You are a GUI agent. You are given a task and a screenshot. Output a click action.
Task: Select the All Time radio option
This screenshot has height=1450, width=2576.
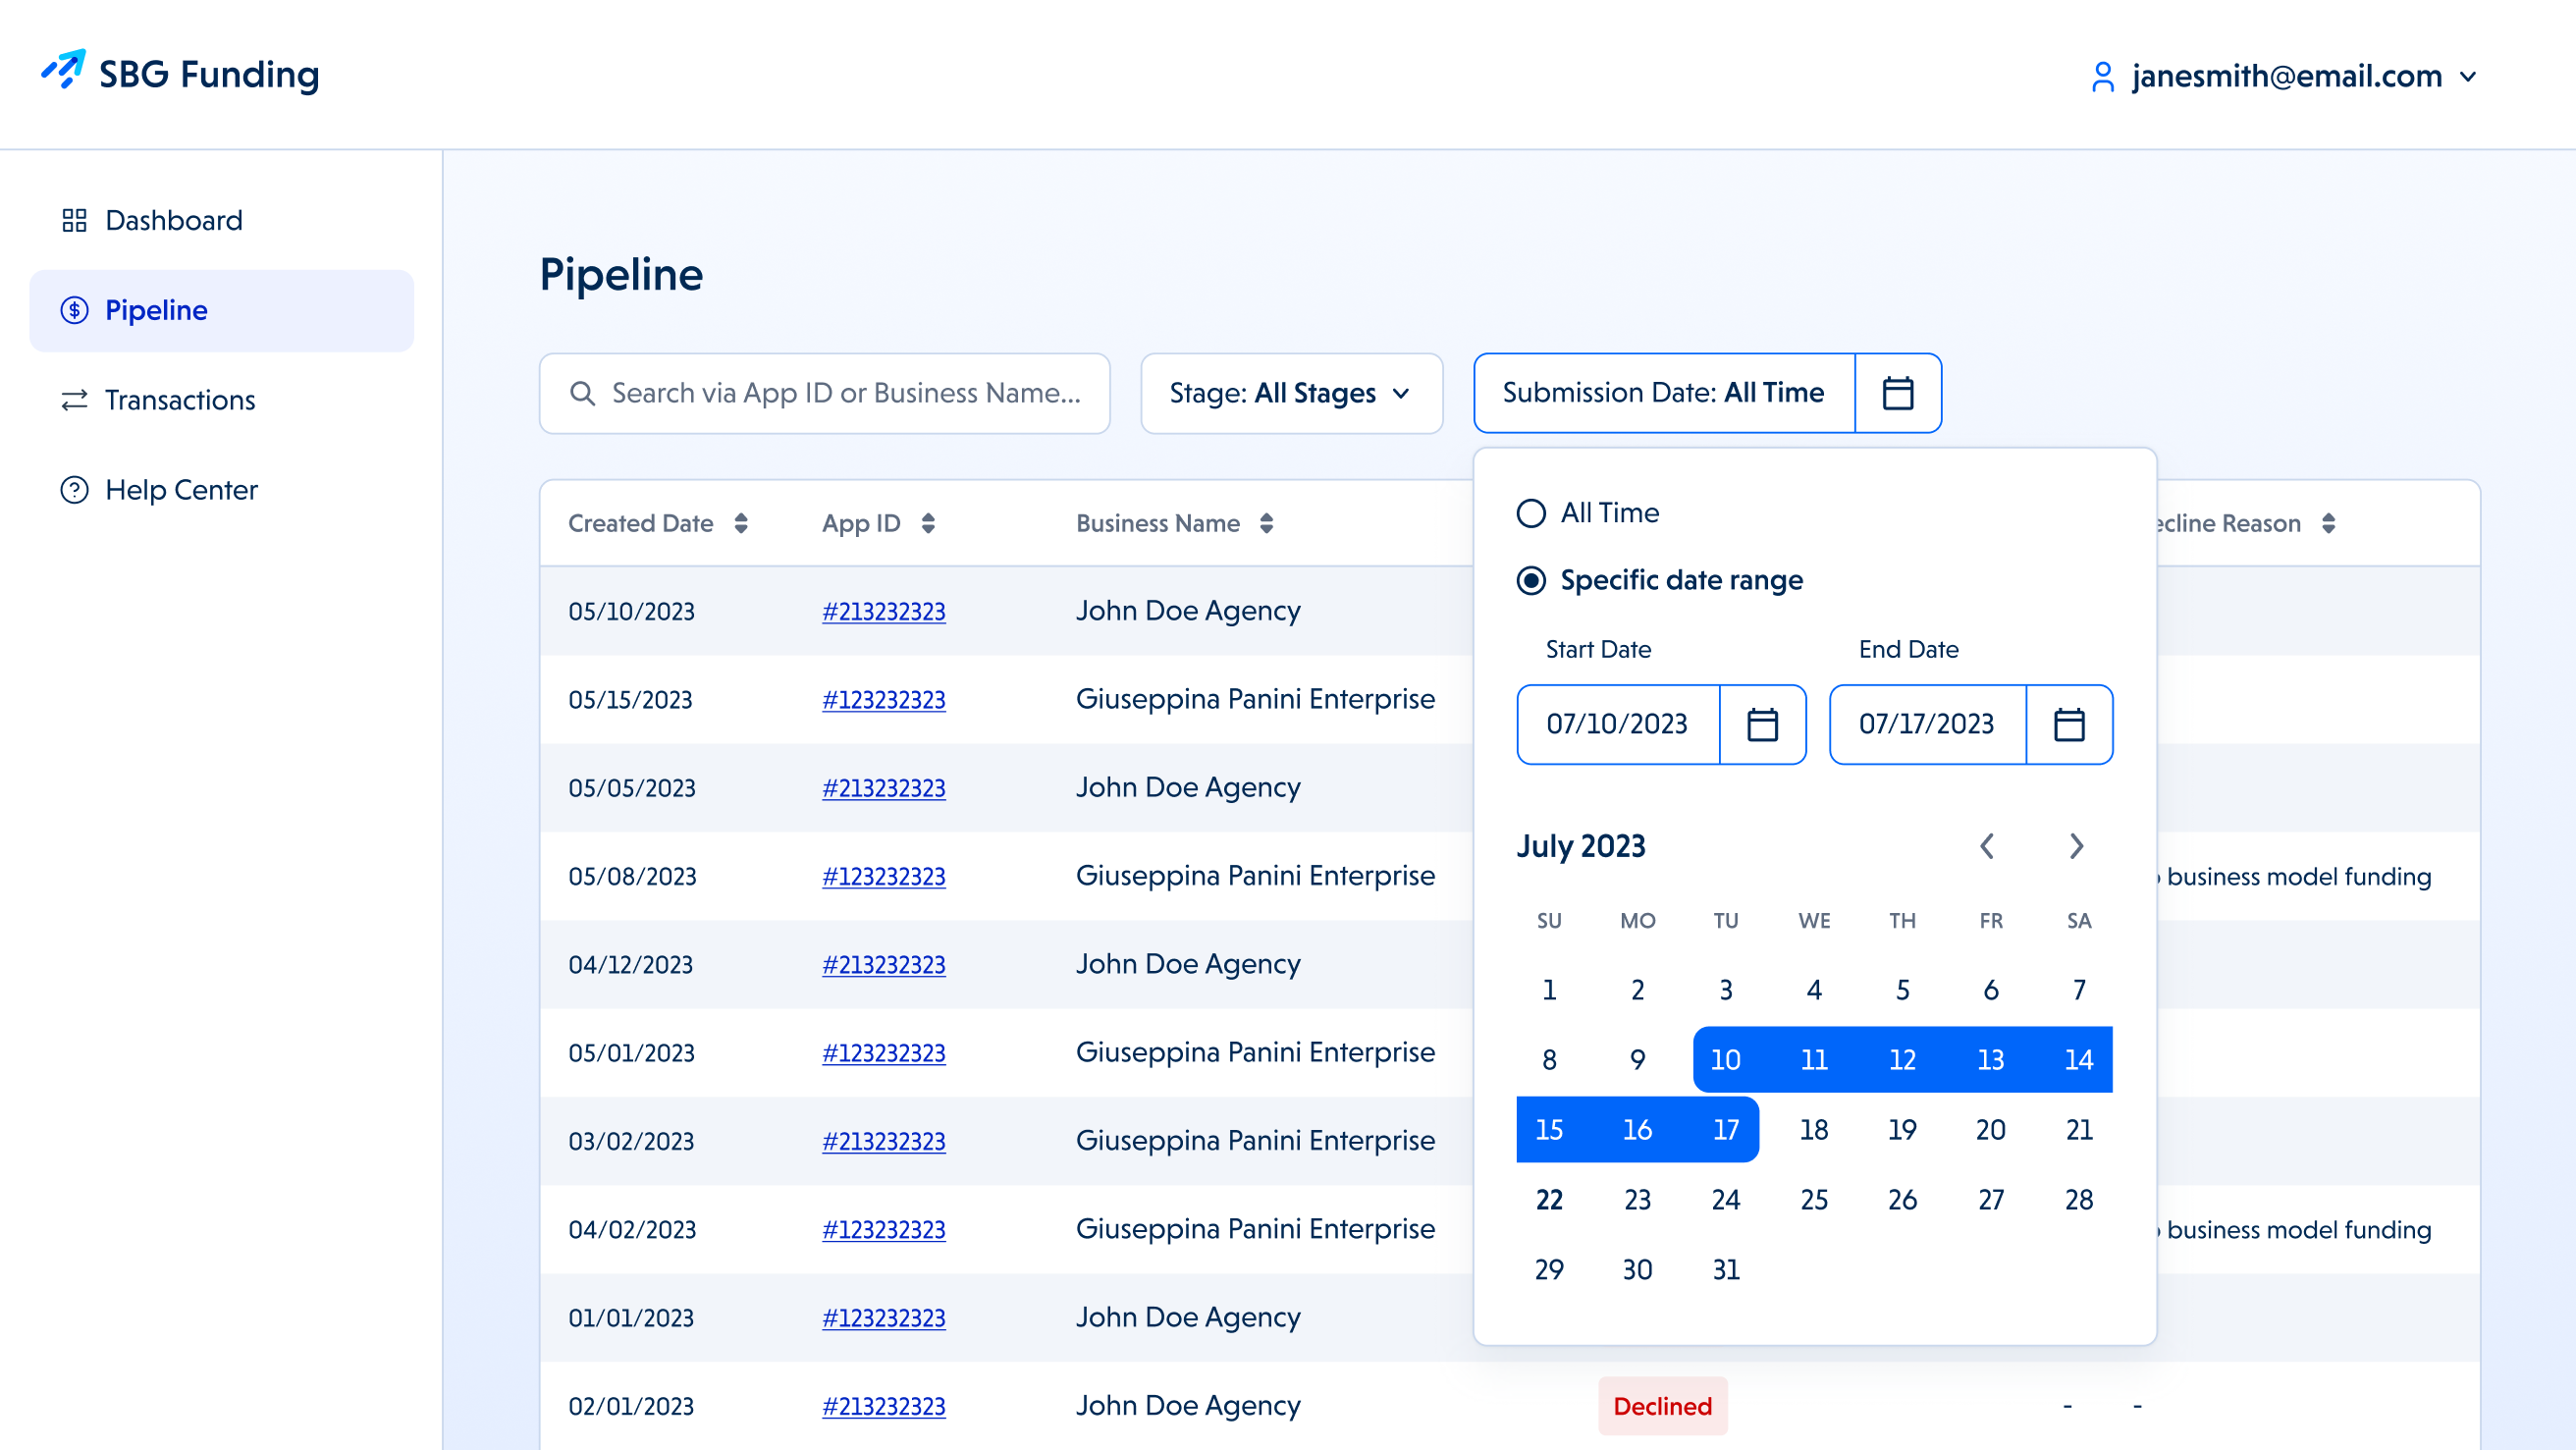pos(1531,513)
